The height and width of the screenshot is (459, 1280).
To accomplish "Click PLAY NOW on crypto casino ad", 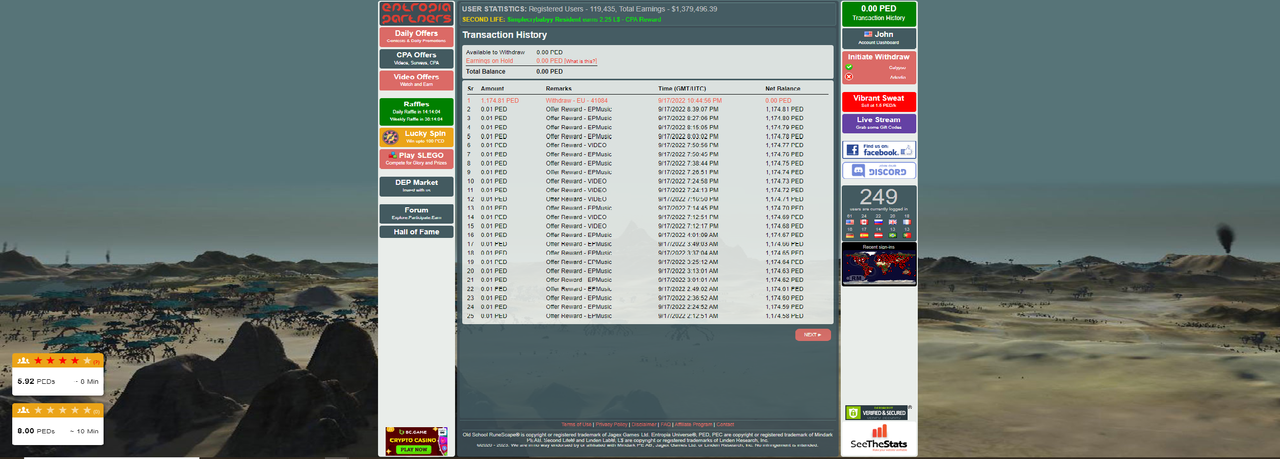I will click(414, 450).
